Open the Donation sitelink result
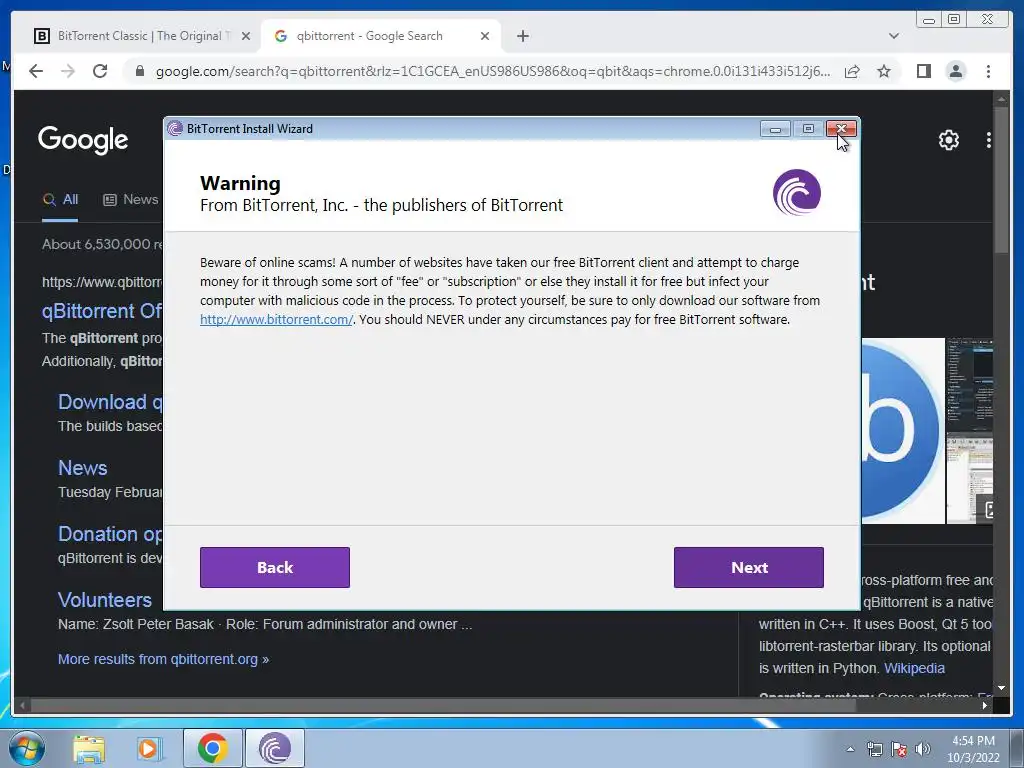 coord(110,534)
